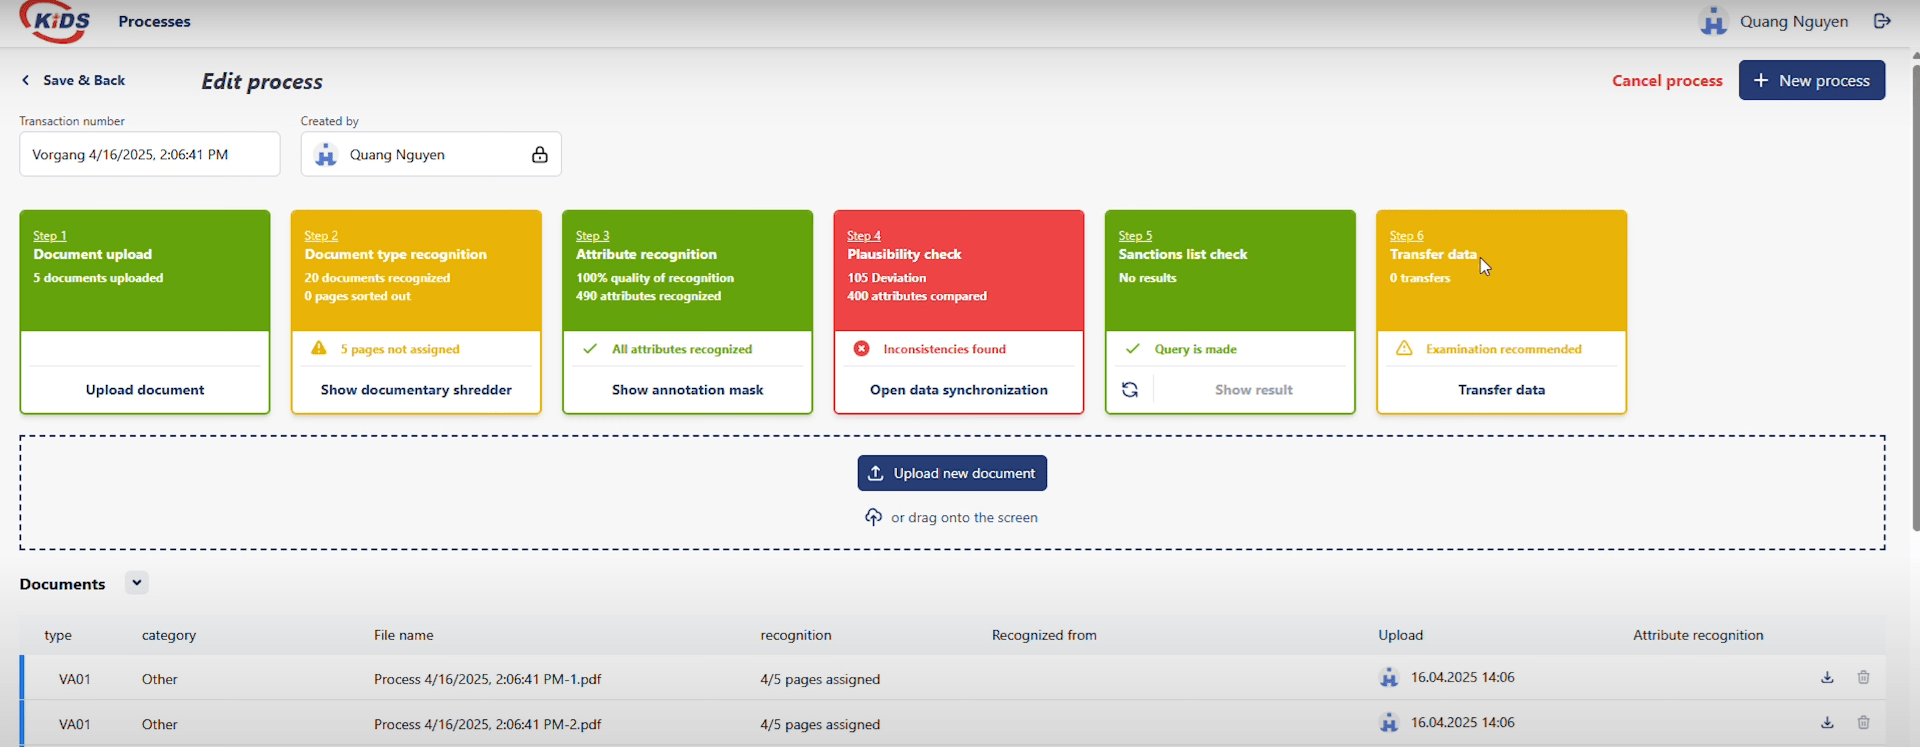Click the Transaction number input field
This screenshot has height=747, width=1920.
pyautogui.click(x=149, y=155)
